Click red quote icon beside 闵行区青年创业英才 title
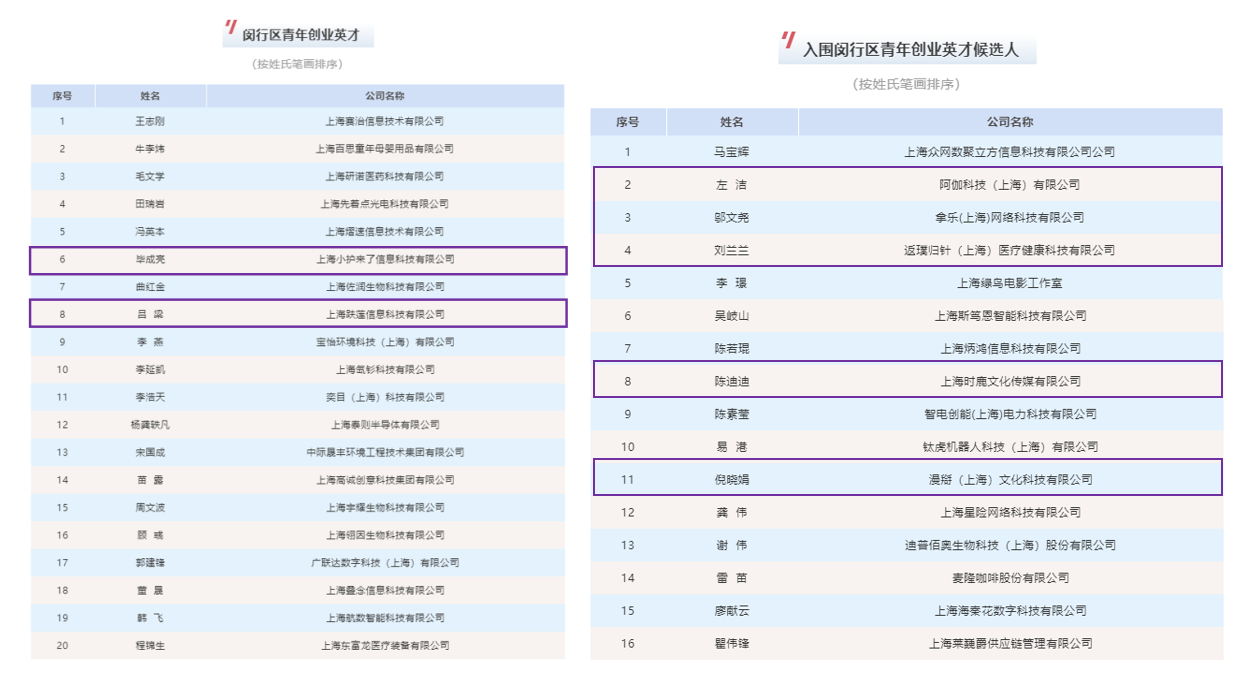The image size is (1240, 673). pyautogui.click(x=231, y=28)
